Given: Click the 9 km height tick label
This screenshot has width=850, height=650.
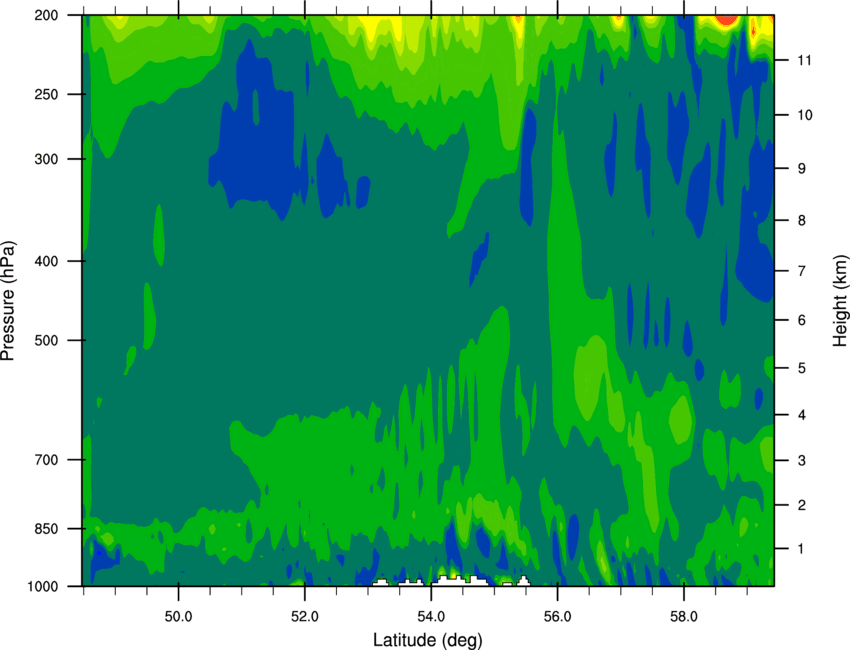Looking at the screenshot, I should (802, 169).
